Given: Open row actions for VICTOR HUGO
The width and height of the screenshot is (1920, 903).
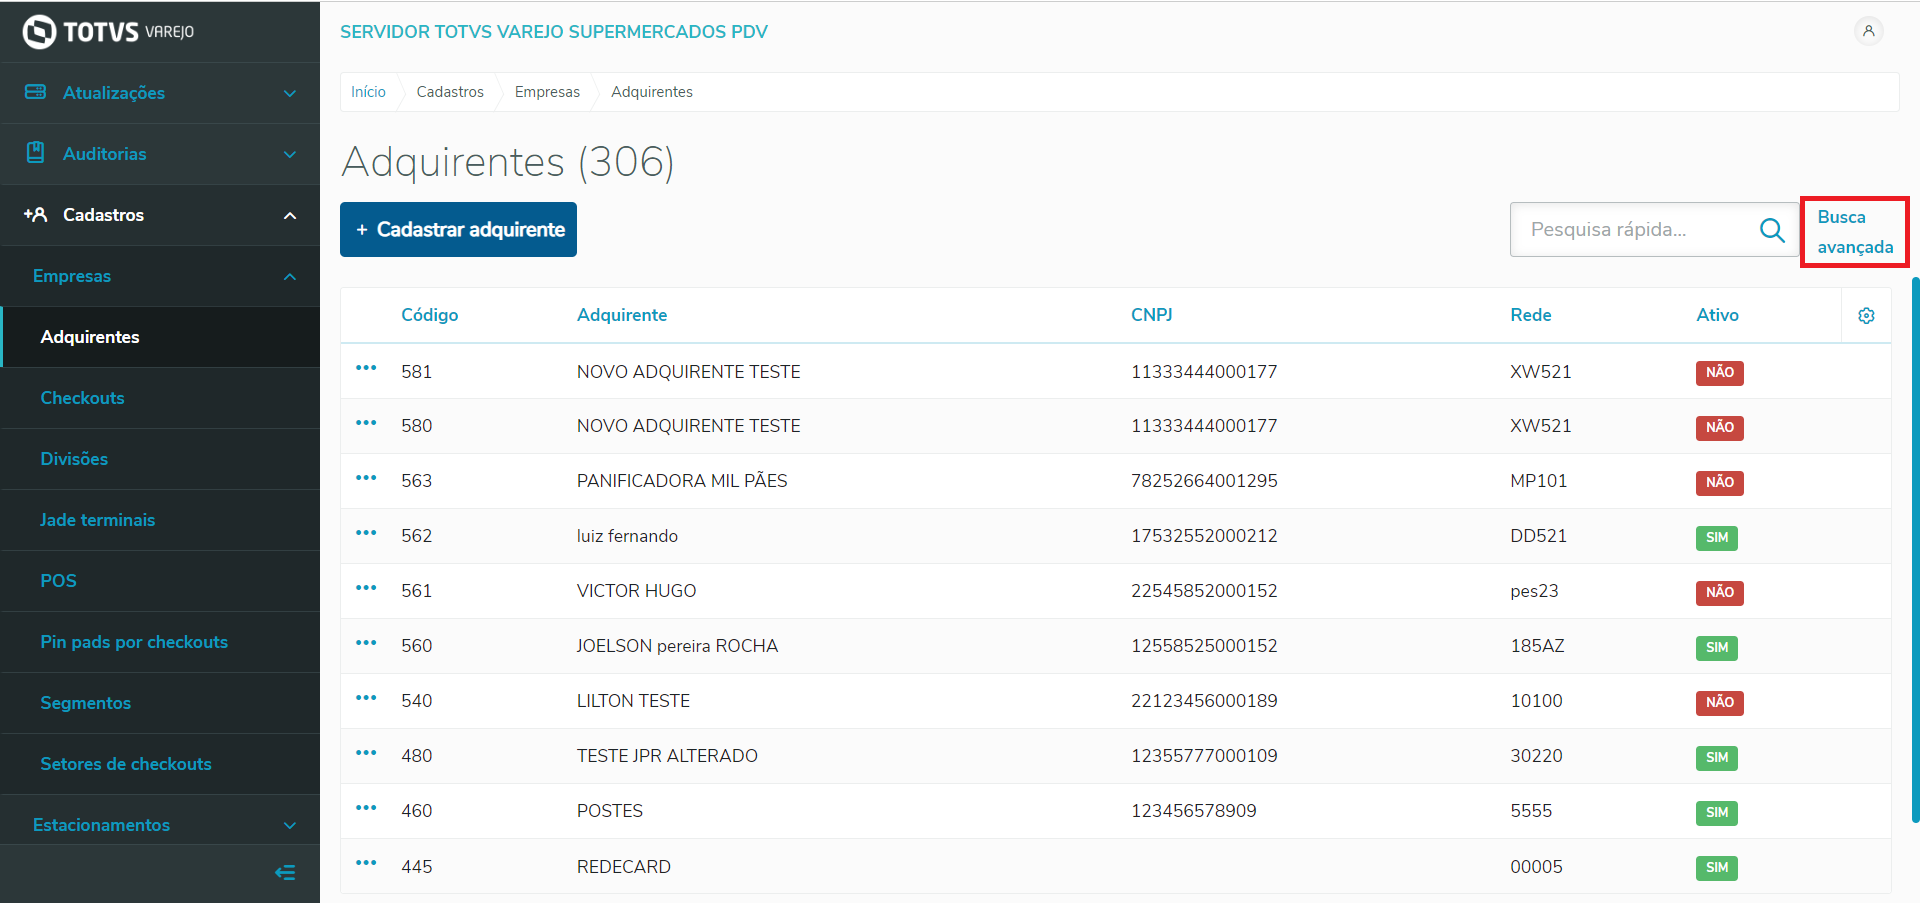Looking at the screenshot, I should pyautogui.click(x=366, y=588).
